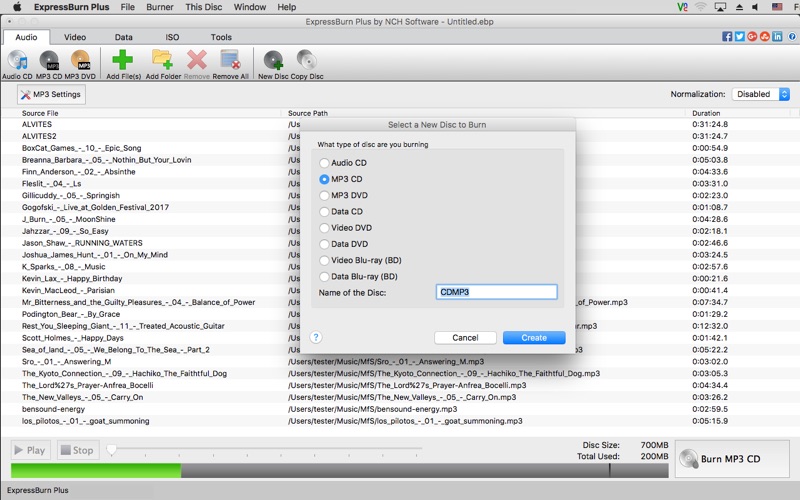Select Video Blu-ray (BD) radio option
Image resolution: width=800 pixels, height=500 pixels.
click(324, 261)
